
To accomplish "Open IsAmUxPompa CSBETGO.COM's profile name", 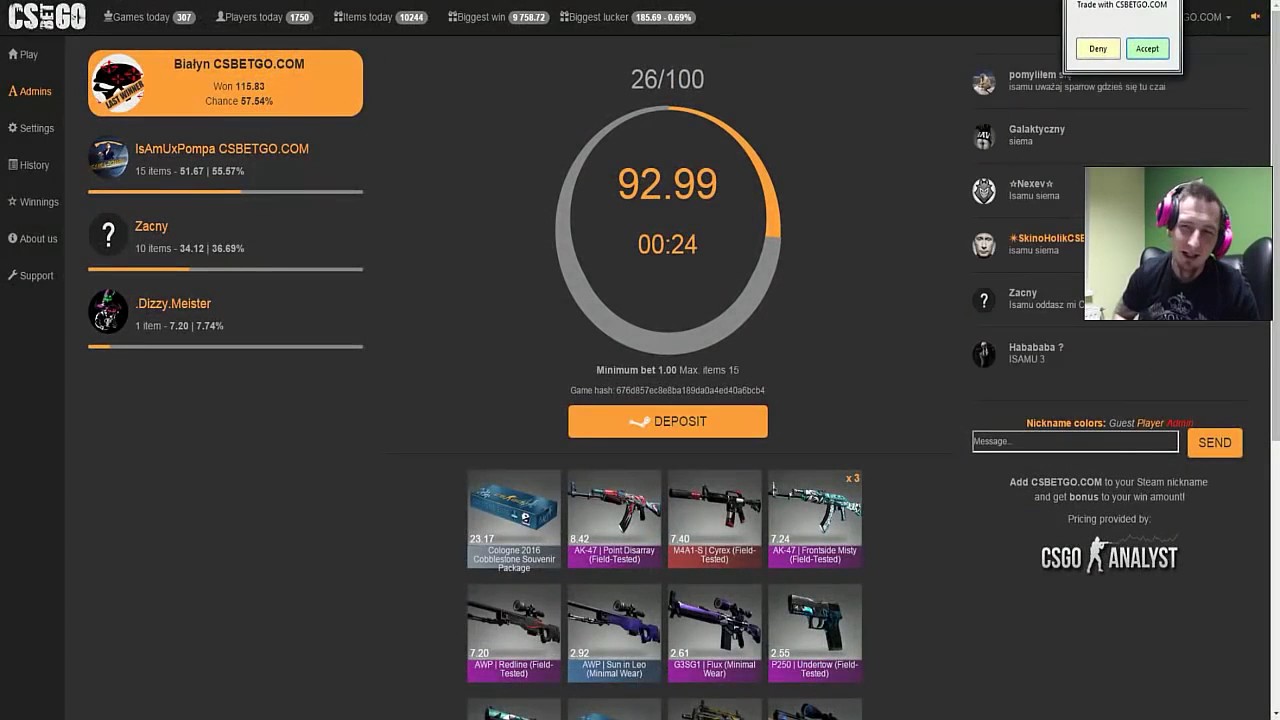I will [x=222, y=149].
